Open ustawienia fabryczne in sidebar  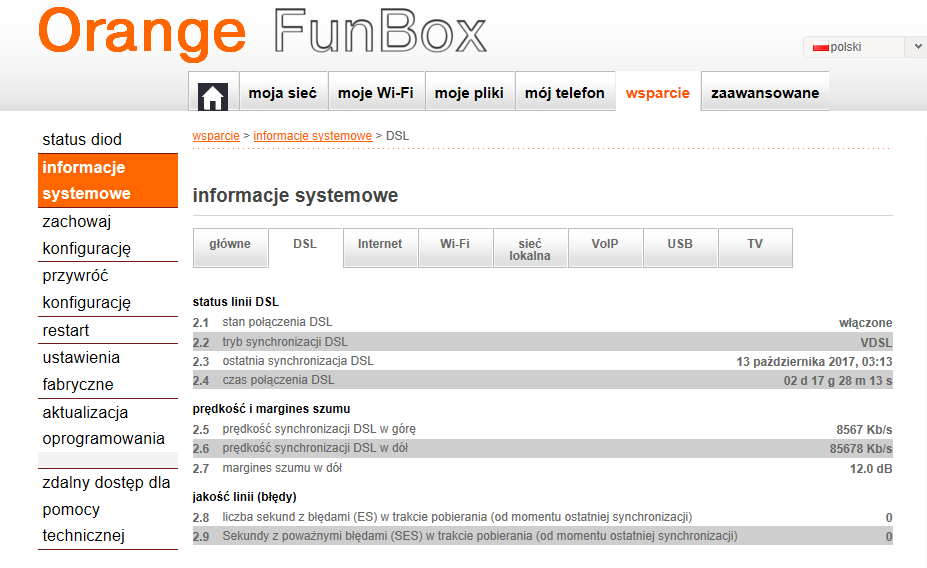[x=108, y=371]
